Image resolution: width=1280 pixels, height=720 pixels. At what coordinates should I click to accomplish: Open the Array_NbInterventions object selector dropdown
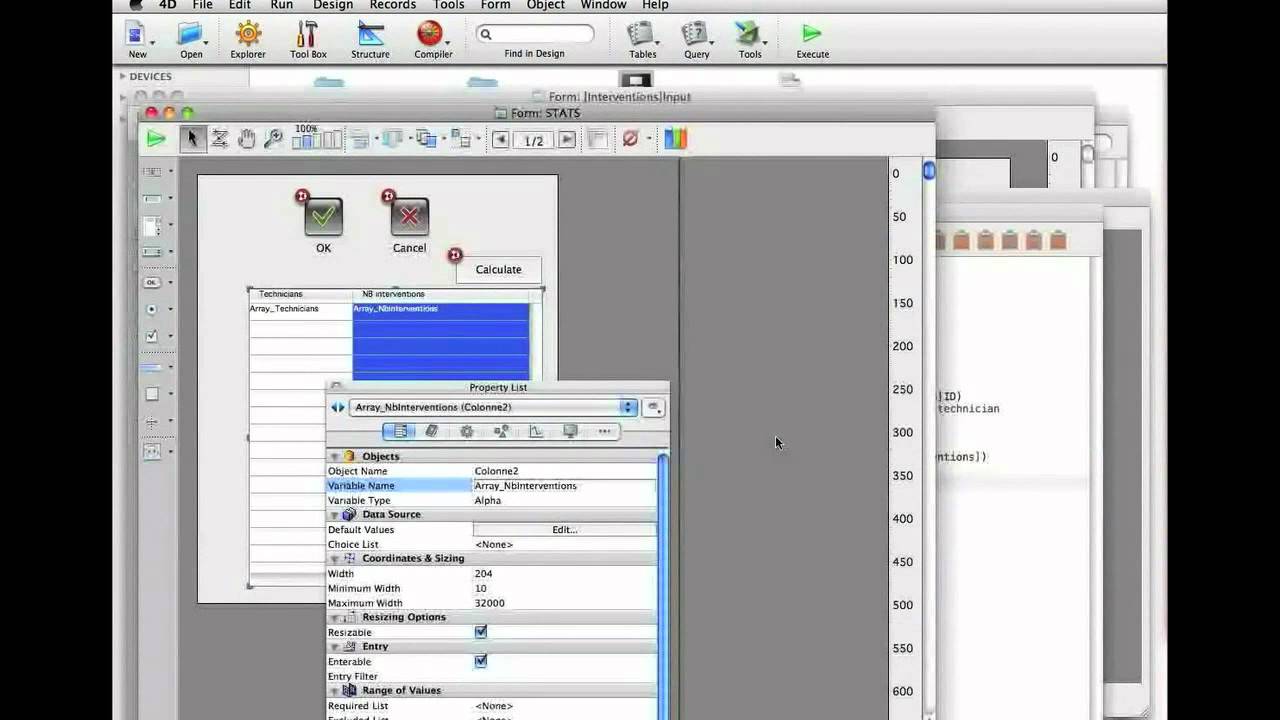[x=494, y=407]
